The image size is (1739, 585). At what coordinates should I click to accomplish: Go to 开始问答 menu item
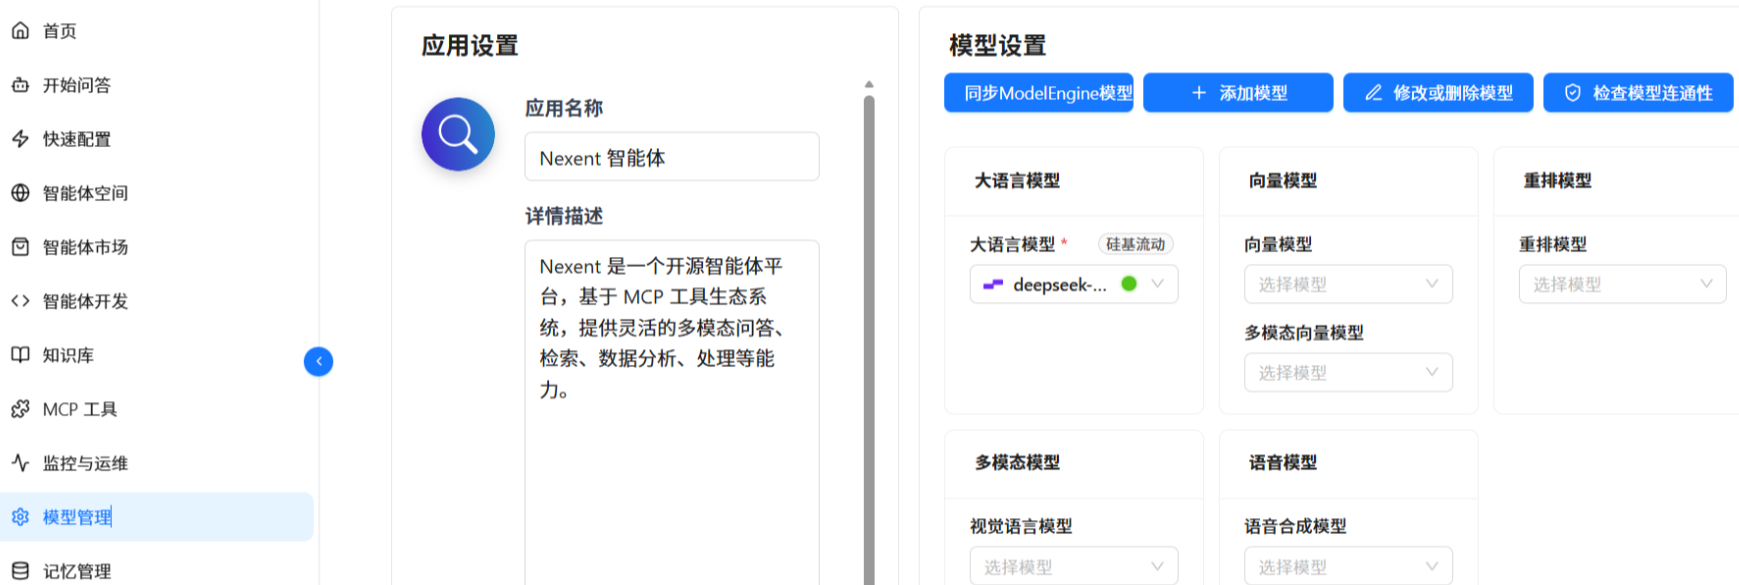(x=157, y=85)
